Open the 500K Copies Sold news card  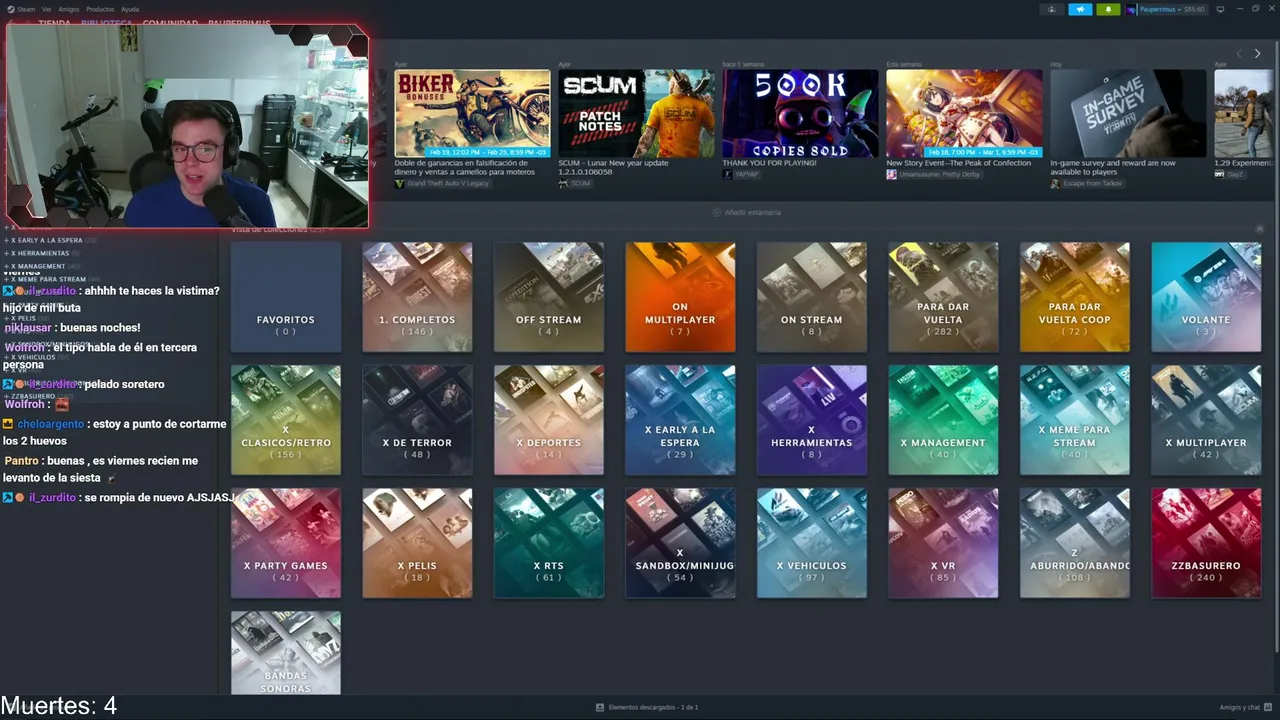[800, 113]
